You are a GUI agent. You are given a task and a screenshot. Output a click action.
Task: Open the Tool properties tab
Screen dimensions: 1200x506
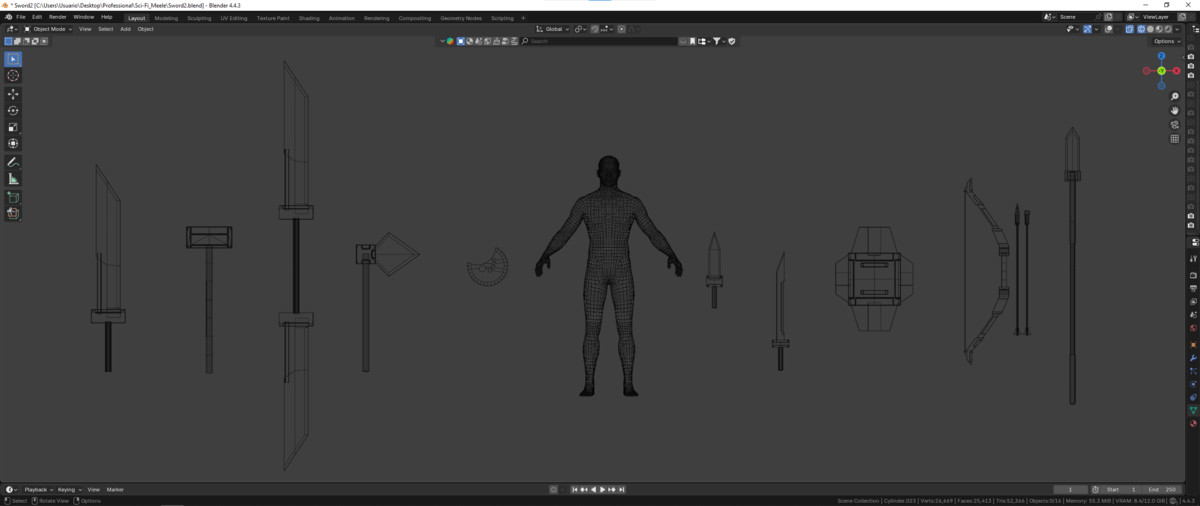(x=1193, y=259)
